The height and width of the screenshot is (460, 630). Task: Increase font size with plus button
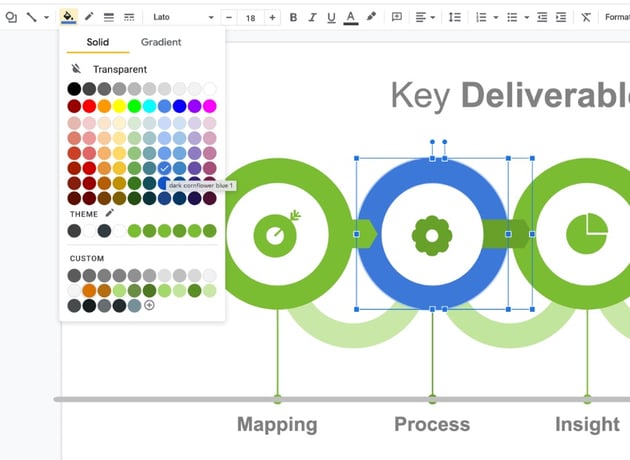pos(273,17)
